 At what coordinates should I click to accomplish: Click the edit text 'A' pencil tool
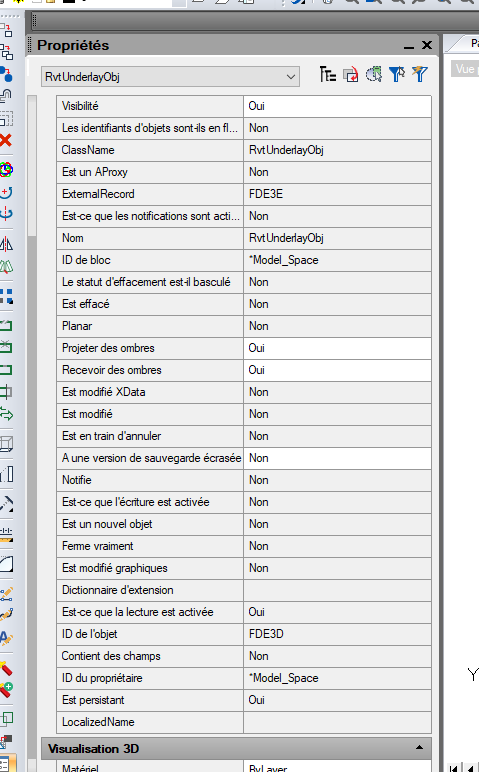coord(6,638)
